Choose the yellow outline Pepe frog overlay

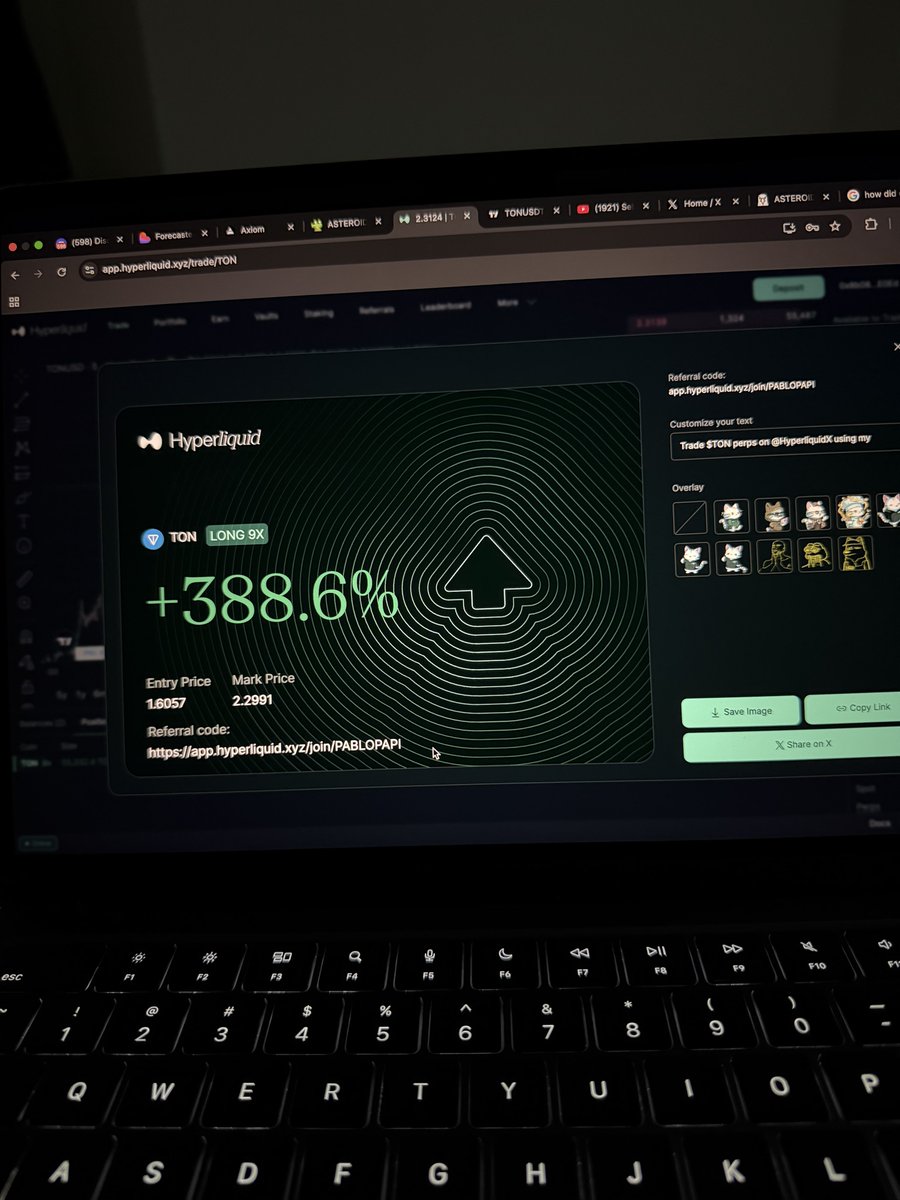[x=814, y=554]
